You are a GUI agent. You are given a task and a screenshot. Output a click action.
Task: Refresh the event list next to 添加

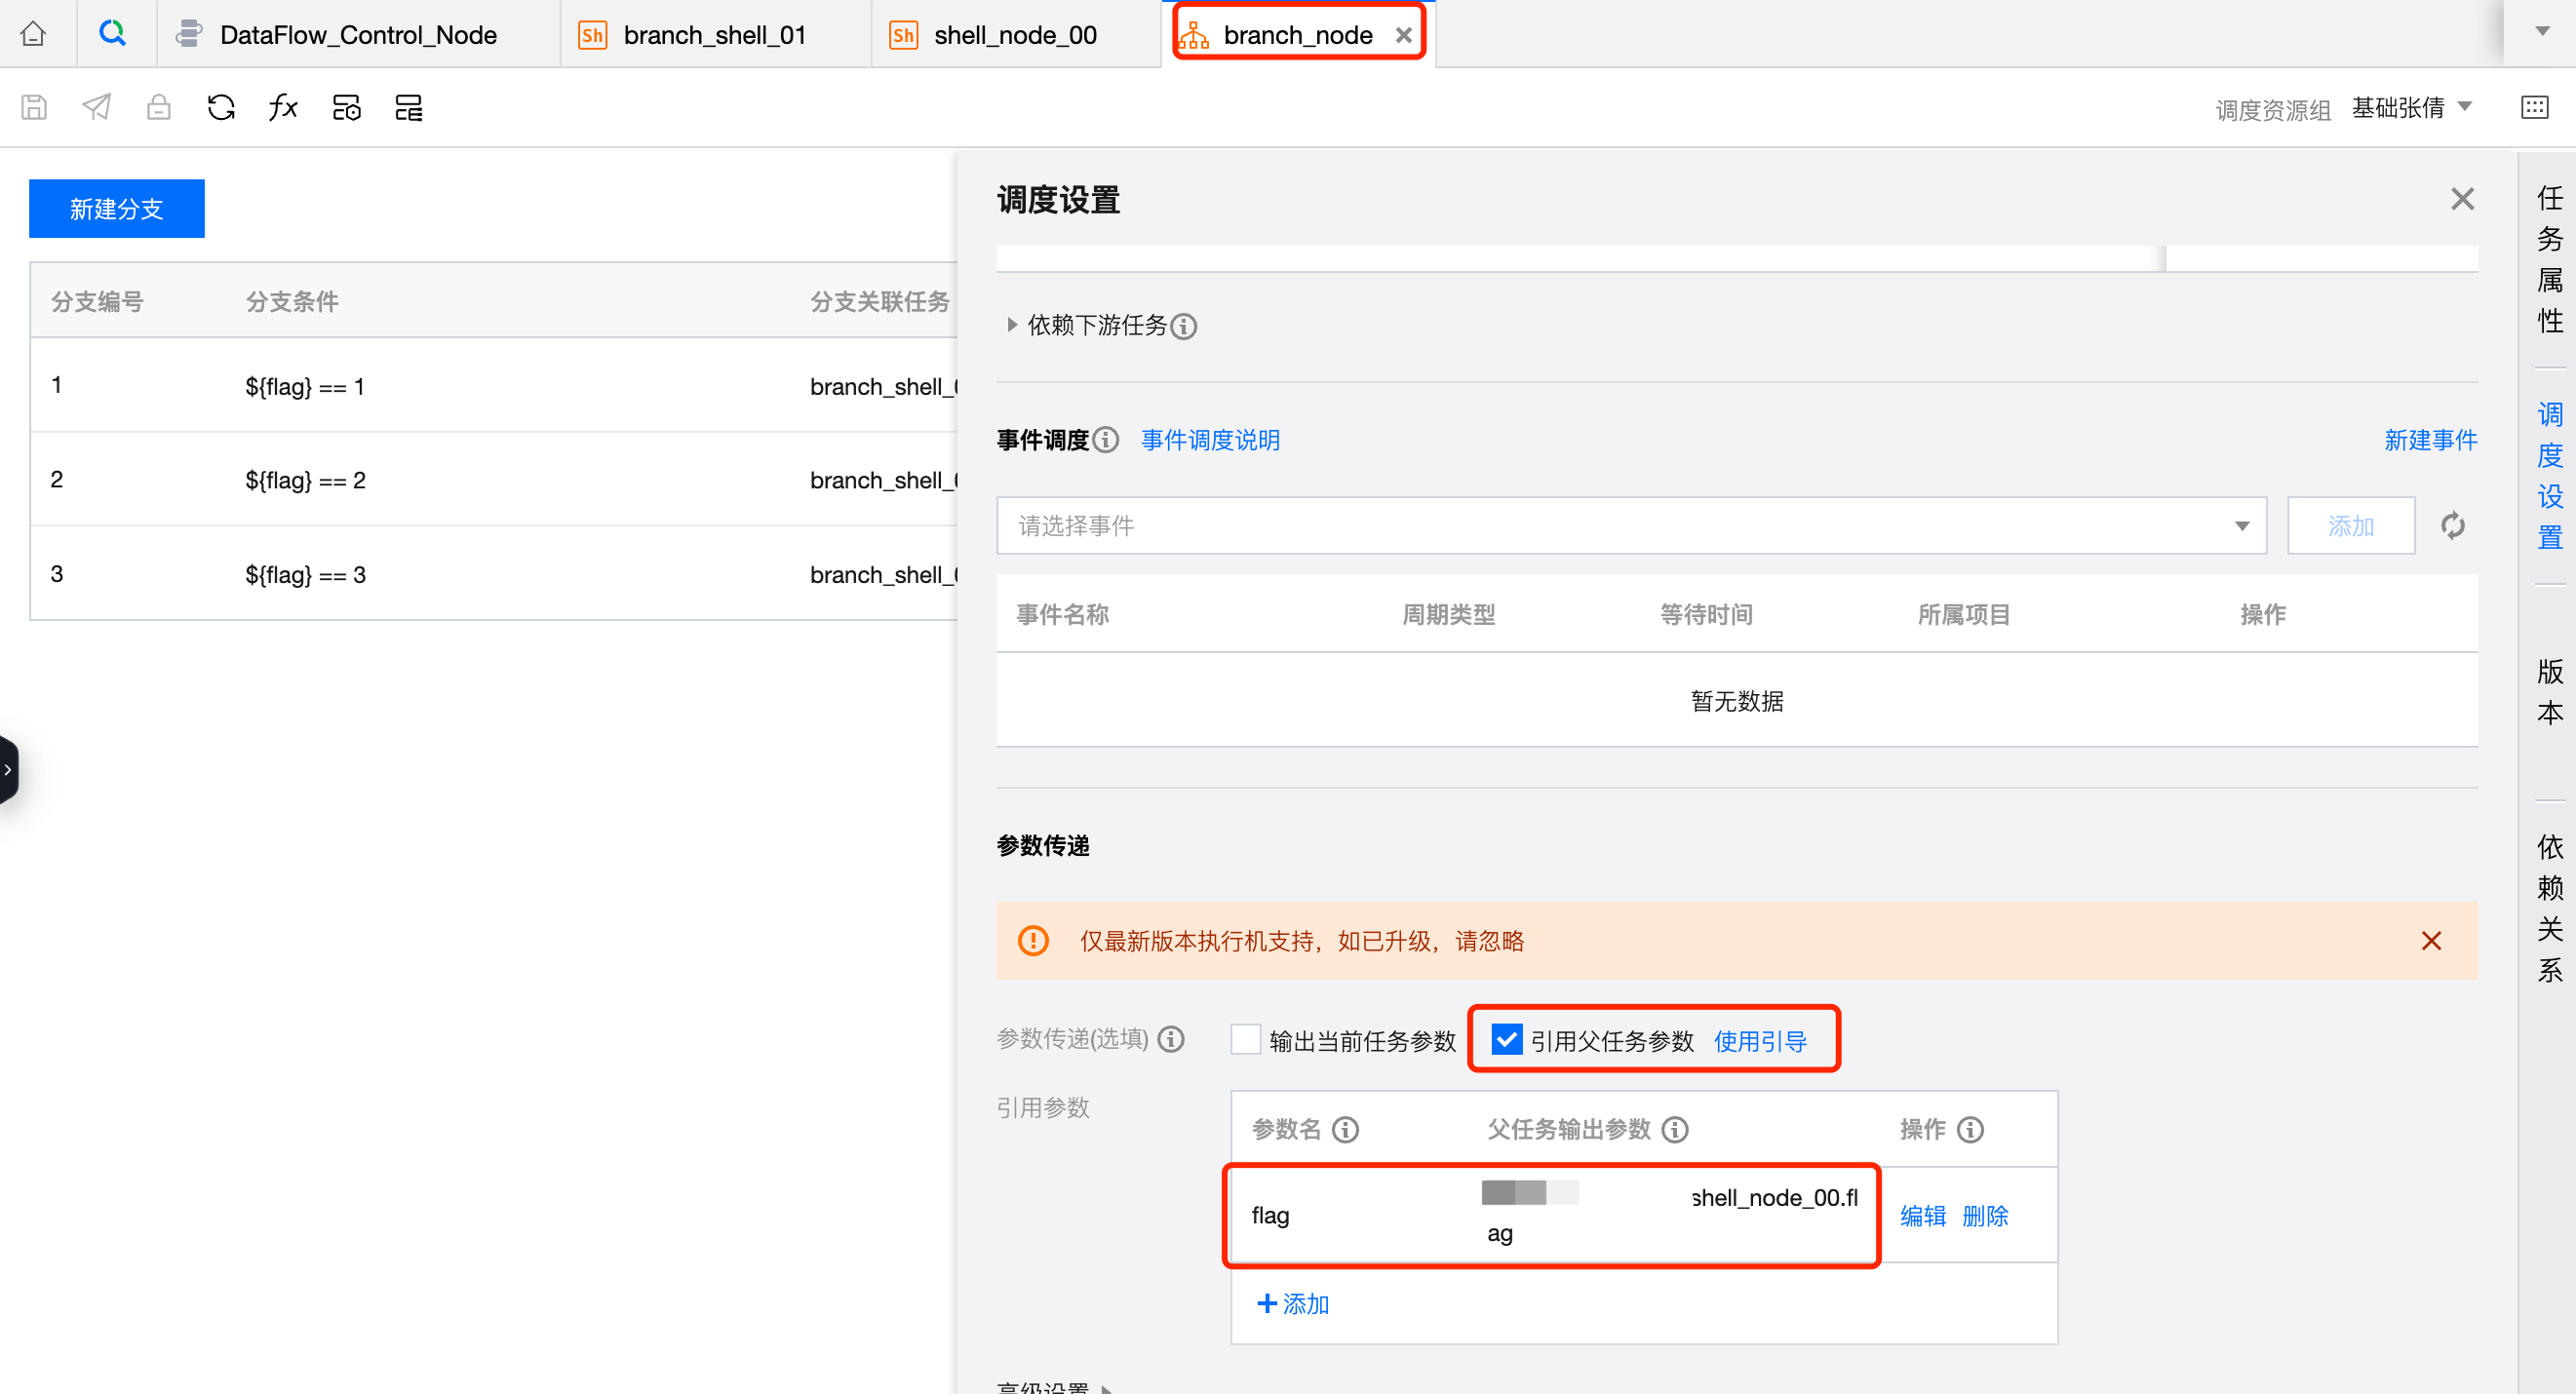[x=2452, y=525]
